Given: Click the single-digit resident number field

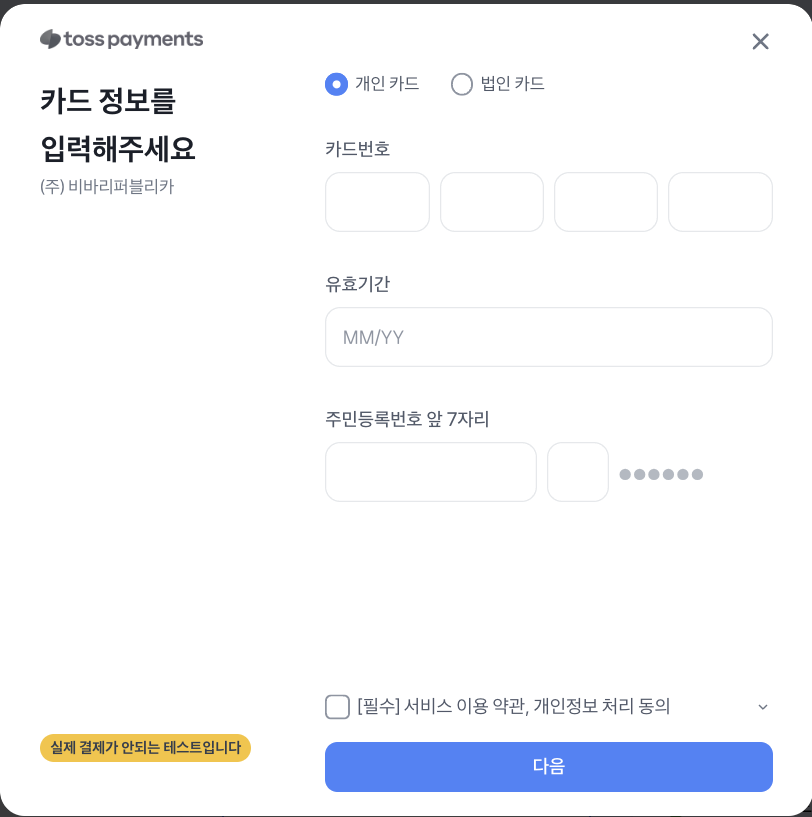Looking at the screenshot, I should (x=577, y=472).
